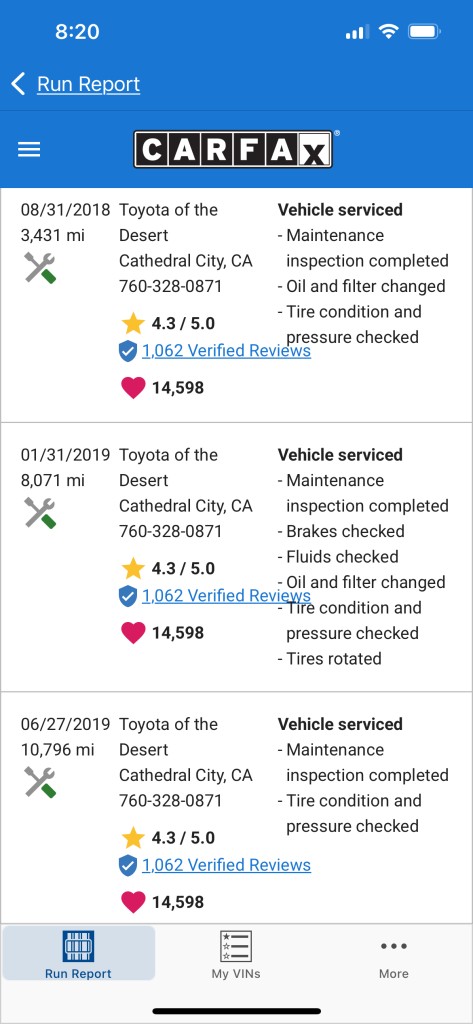
Task: Switch to the My VINs tab
Action: 236,955
